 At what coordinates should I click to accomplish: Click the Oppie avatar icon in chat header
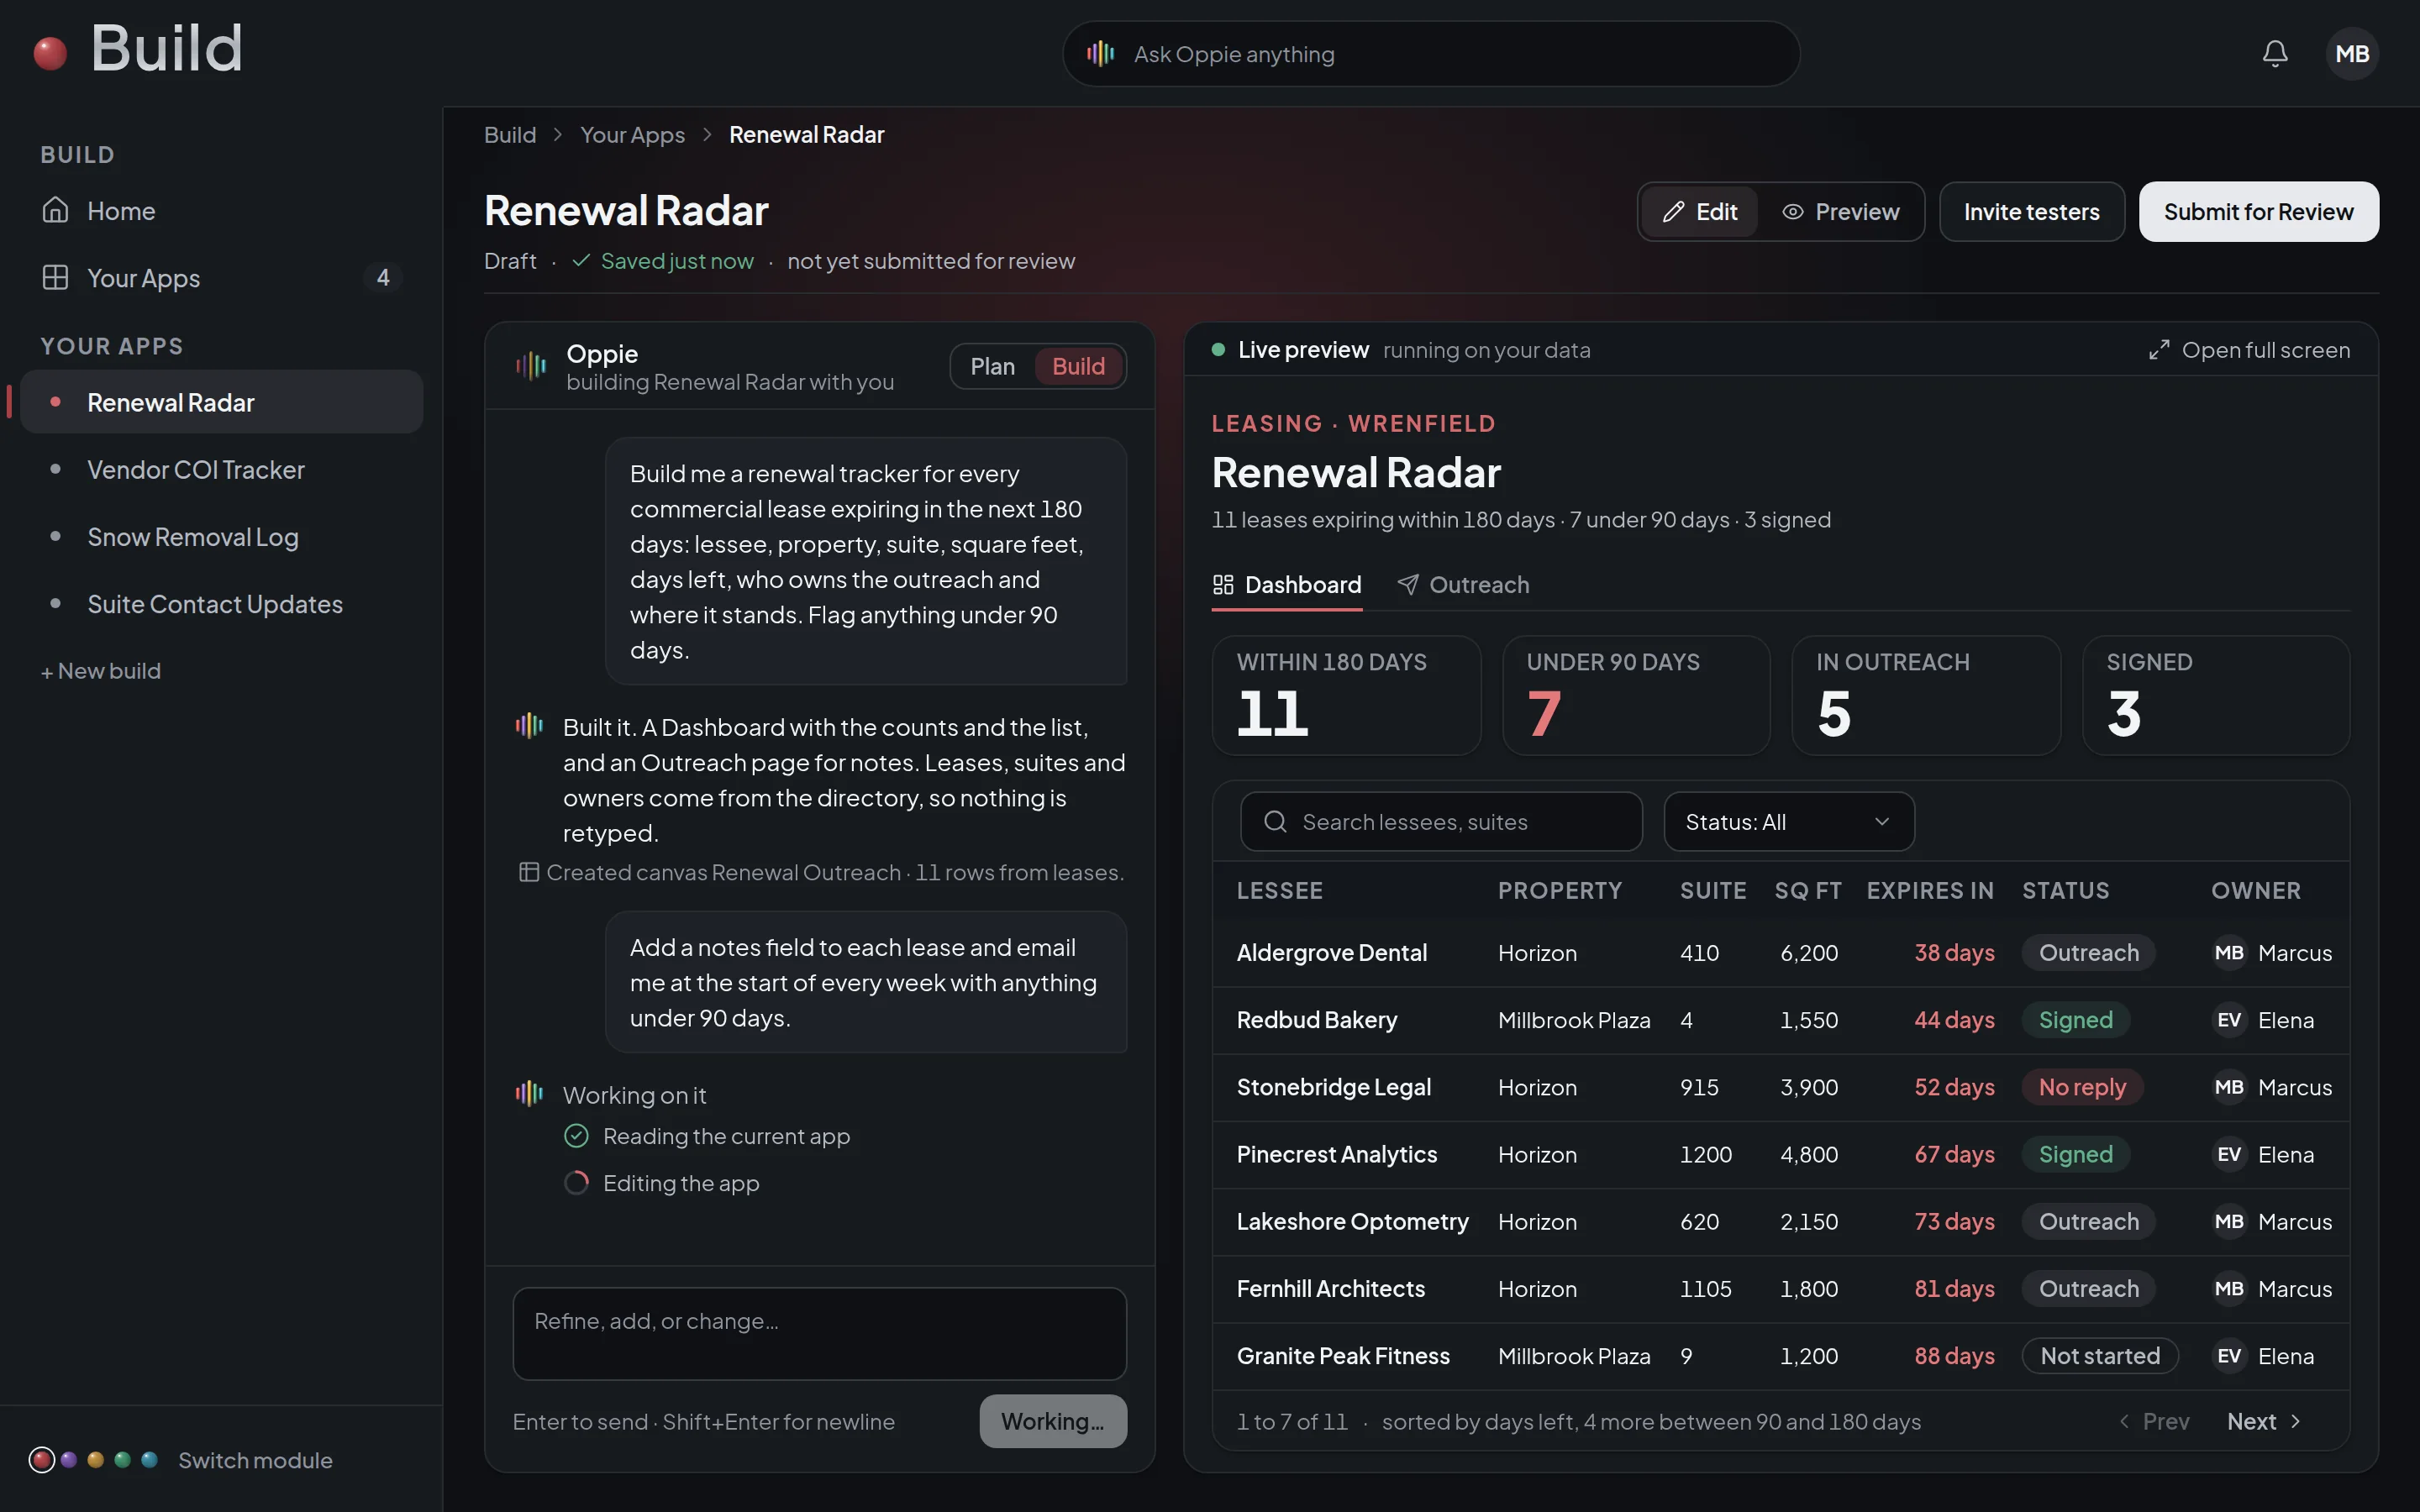click(531, 366)
